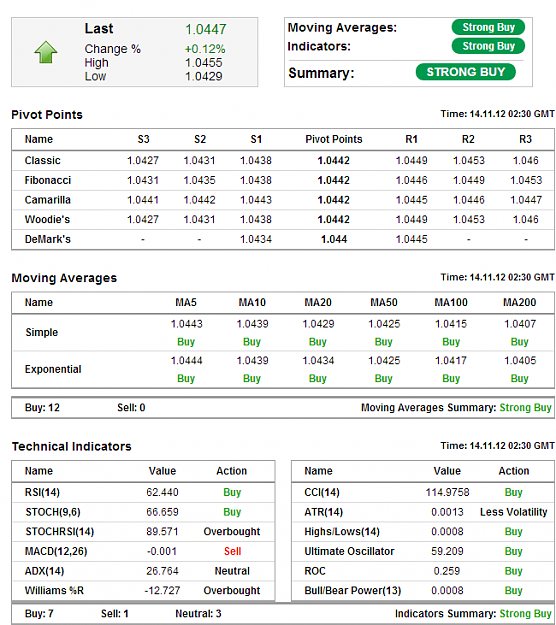Select the Williams %R value -12.727
556x625 pixels.
(162, 590)
